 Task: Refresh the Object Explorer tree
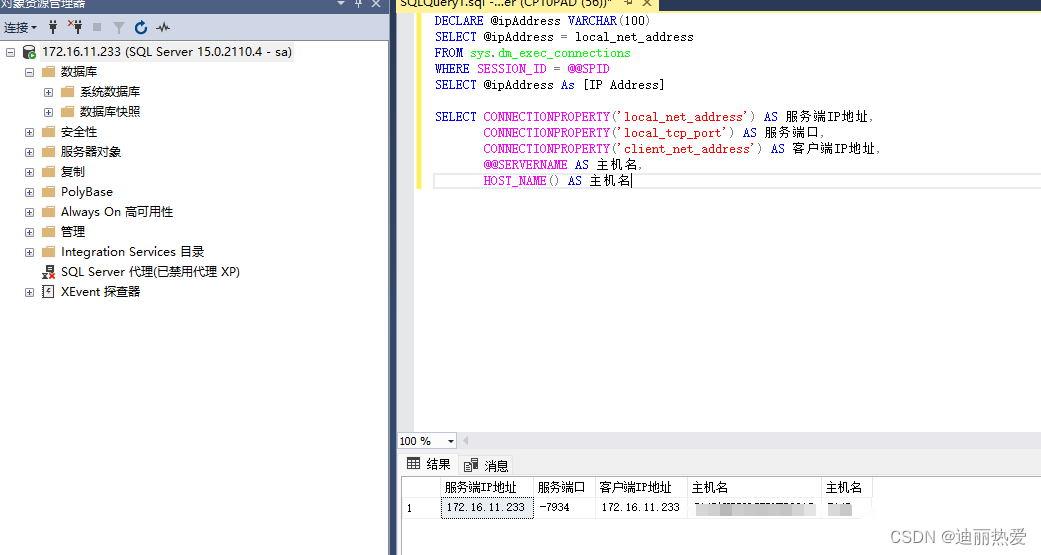pos(141,27)
